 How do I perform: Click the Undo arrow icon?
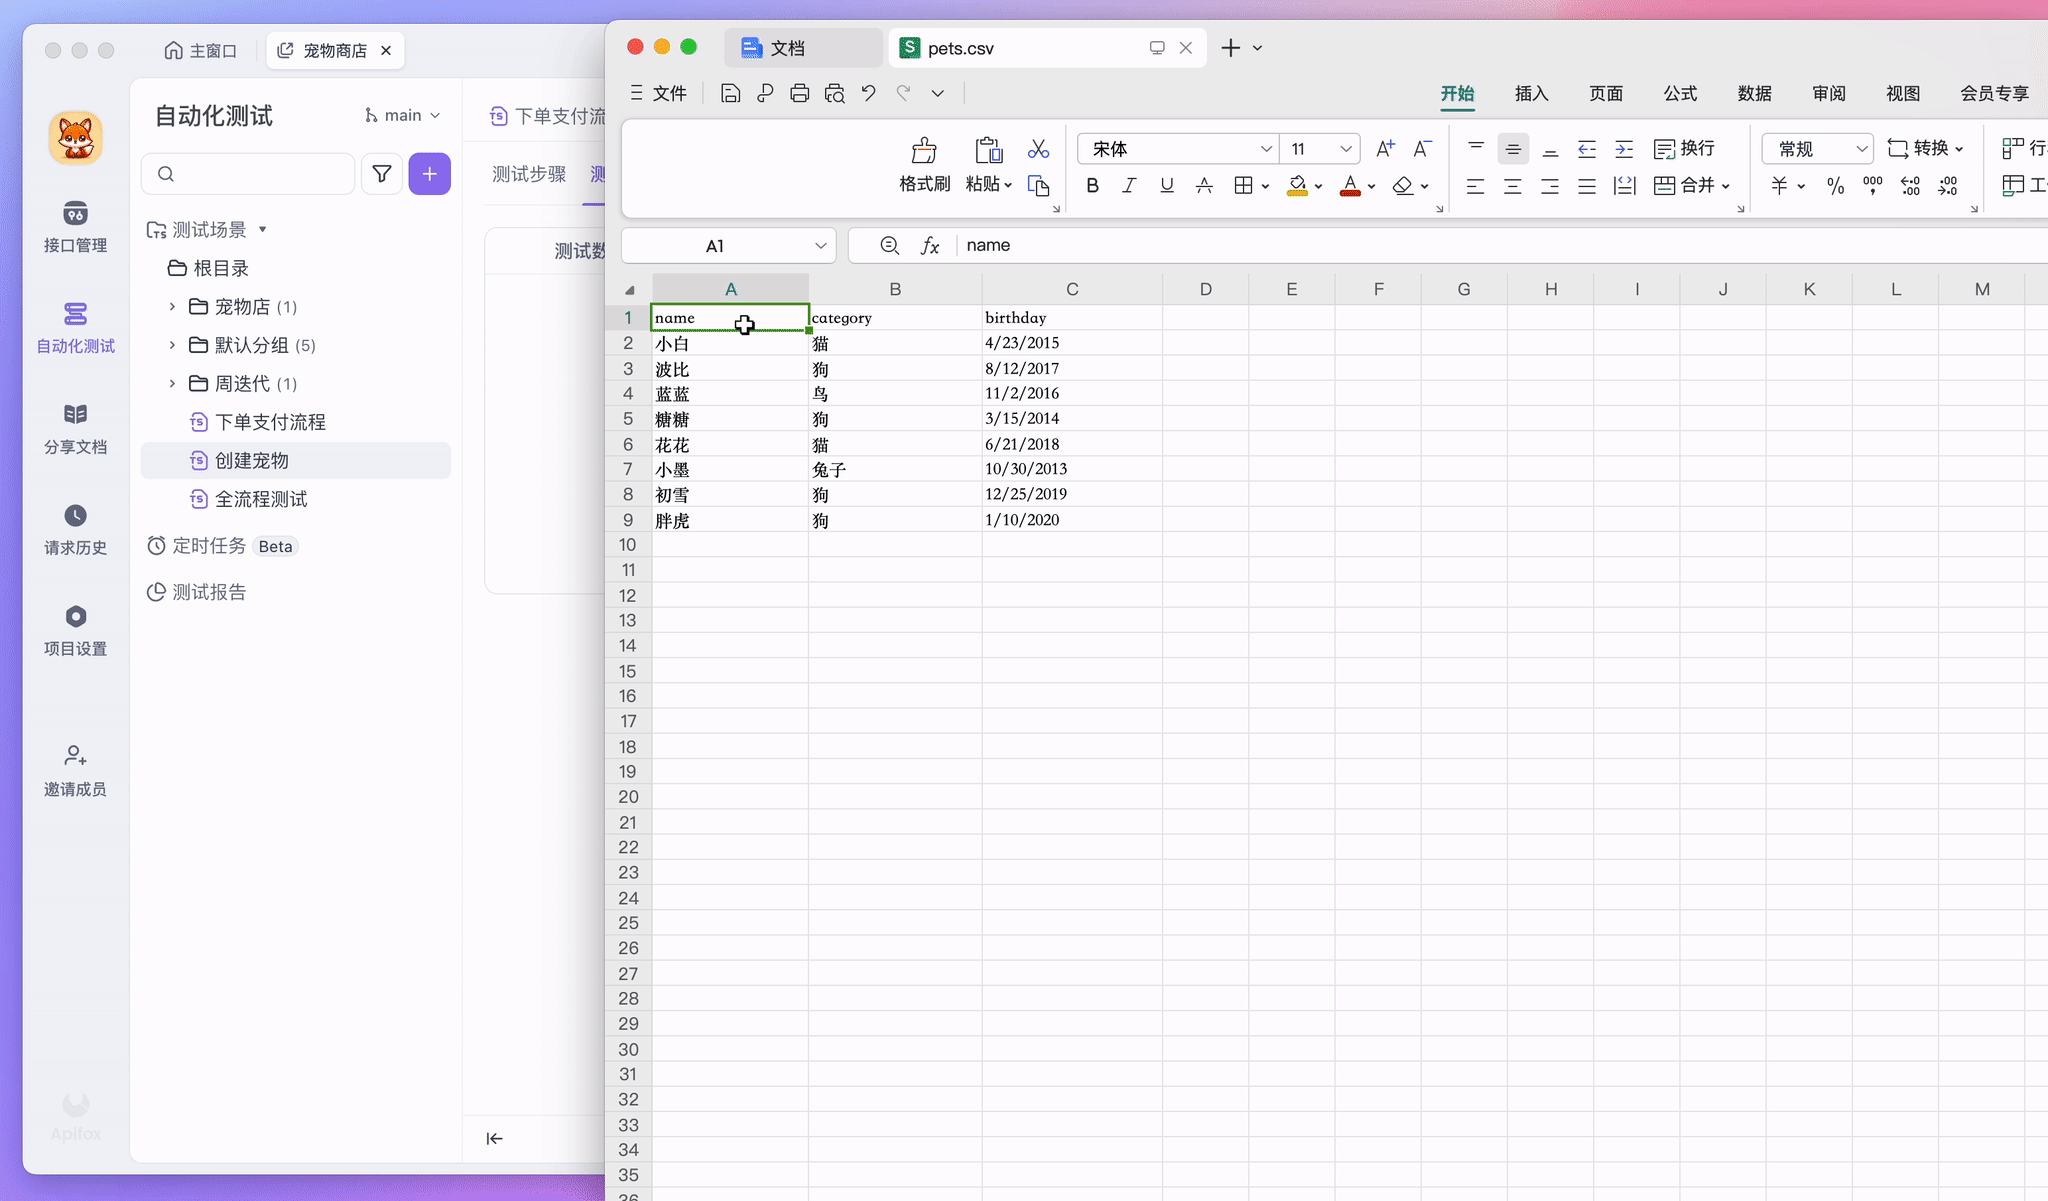pos(868,93)
